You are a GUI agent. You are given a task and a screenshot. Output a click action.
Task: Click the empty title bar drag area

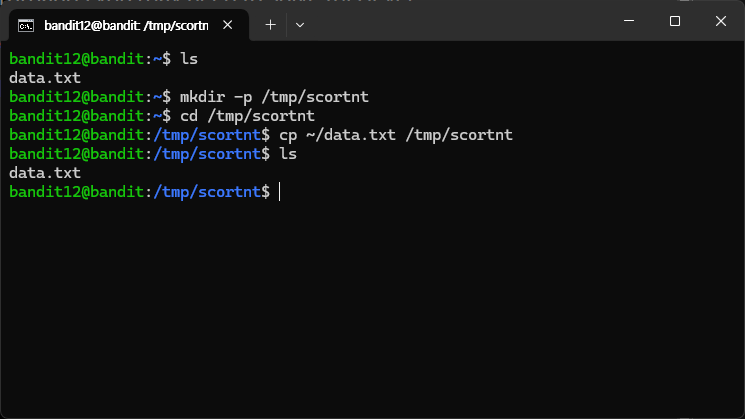pos(456,21)
